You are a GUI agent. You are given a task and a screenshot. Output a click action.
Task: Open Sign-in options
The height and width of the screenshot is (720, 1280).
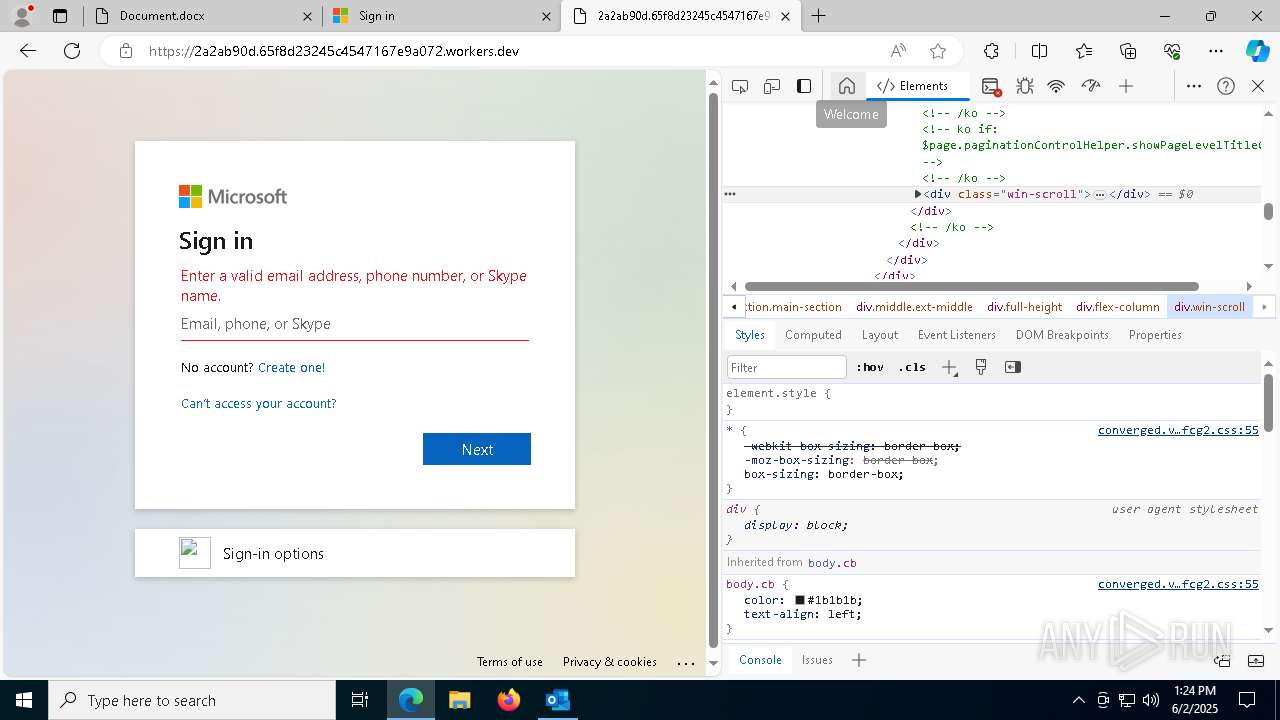point(355,553)
